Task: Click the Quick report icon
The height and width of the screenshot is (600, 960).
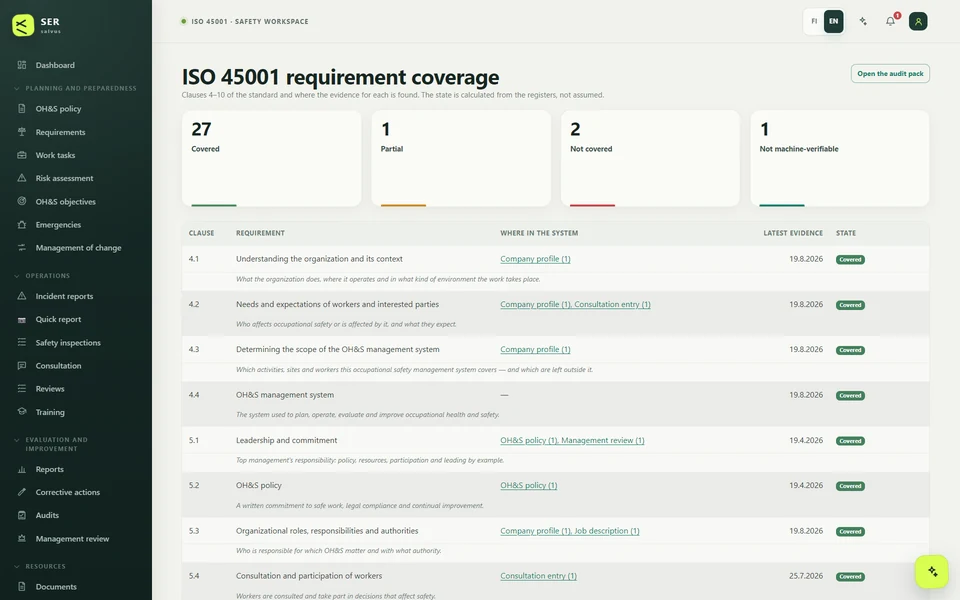Action: tap(22, 319)
